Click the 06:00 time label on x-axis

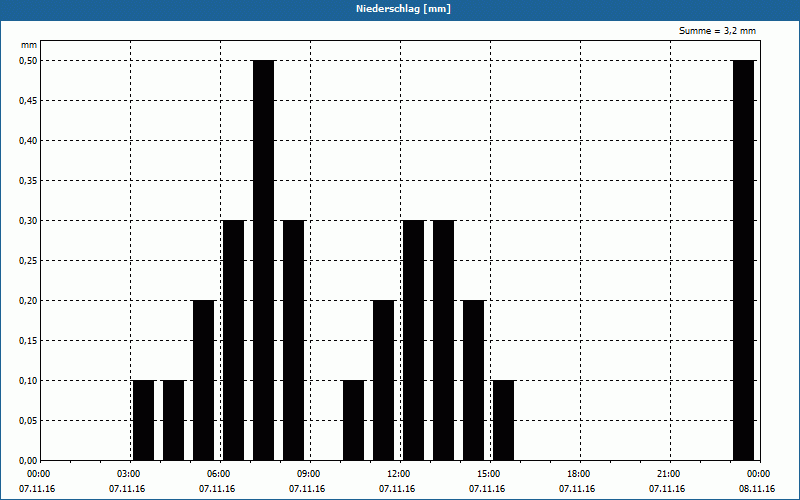(219, 474)
